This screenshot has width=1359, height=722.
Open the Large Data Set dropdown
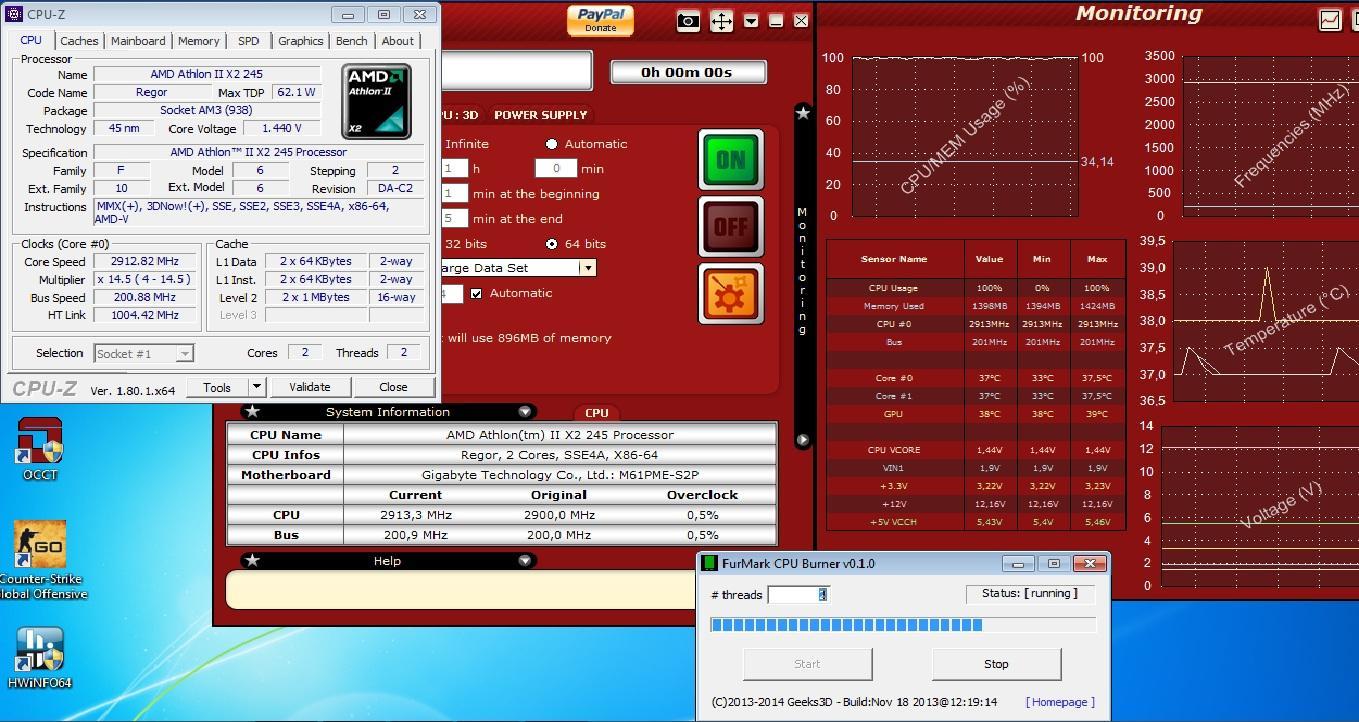588,268
